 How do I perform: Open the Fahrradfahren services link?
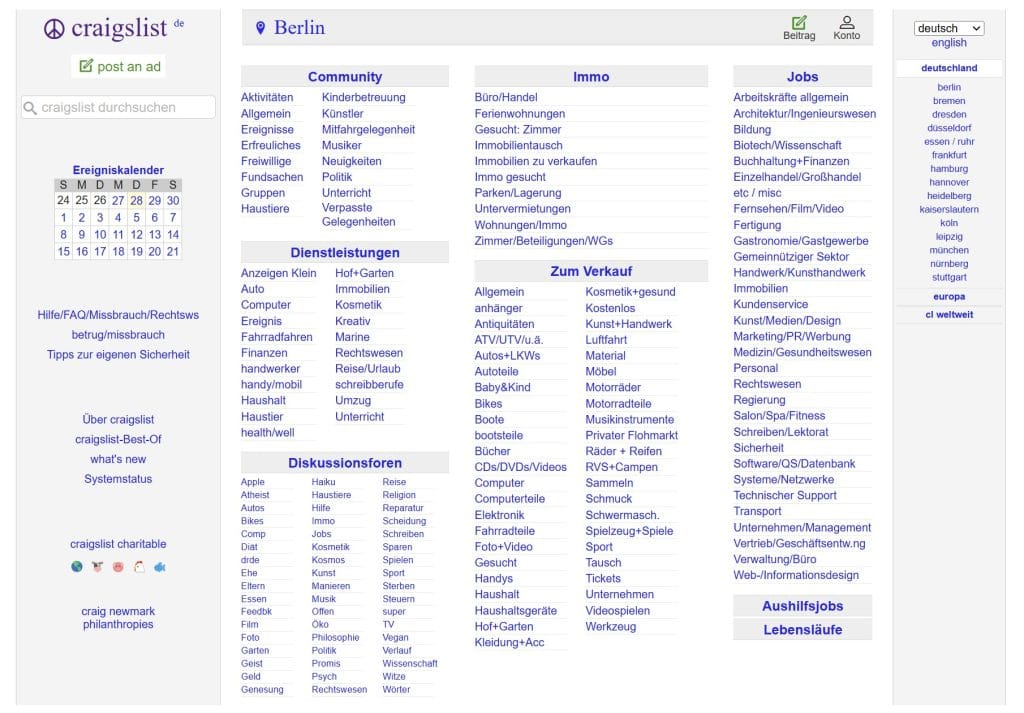tap(277, 337)
